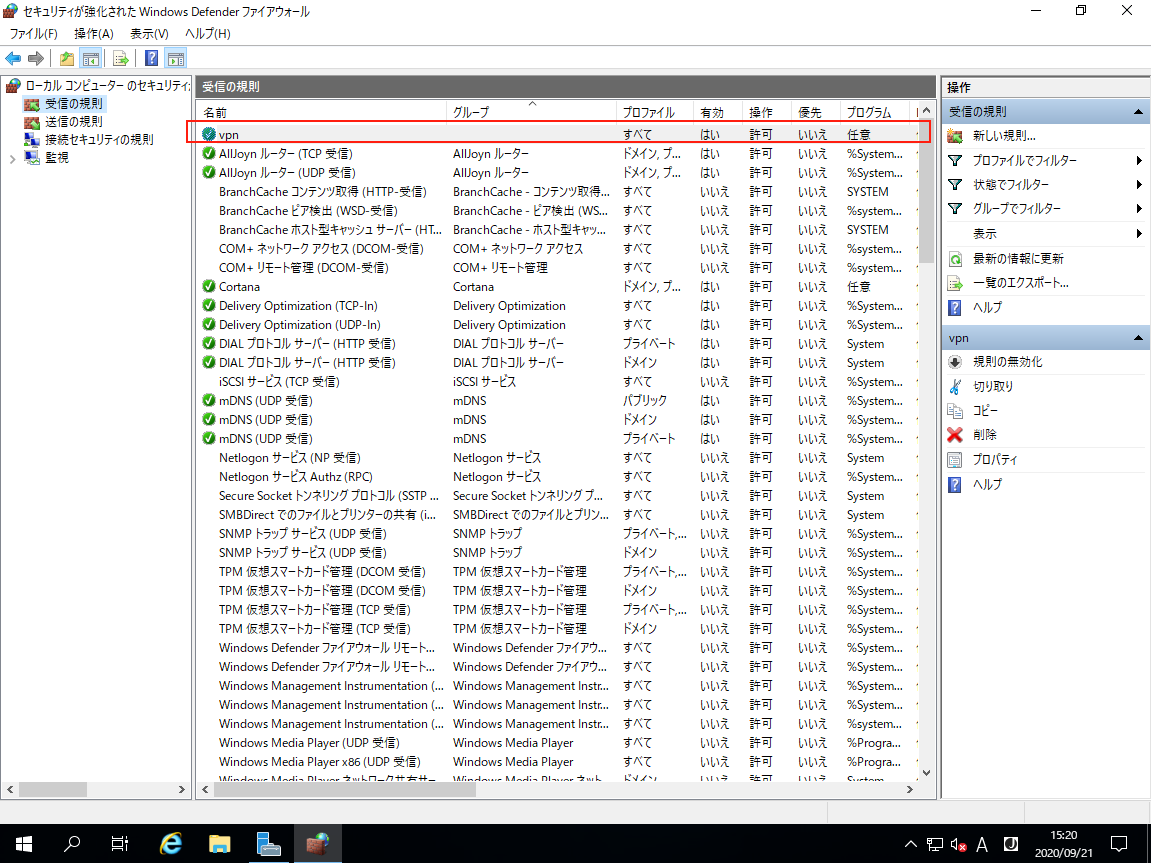Image resolution: width=1151 pixels, height=863 pixels.
Task: Click the IME input mode A indicator
Action: click(x=981, y=844)
